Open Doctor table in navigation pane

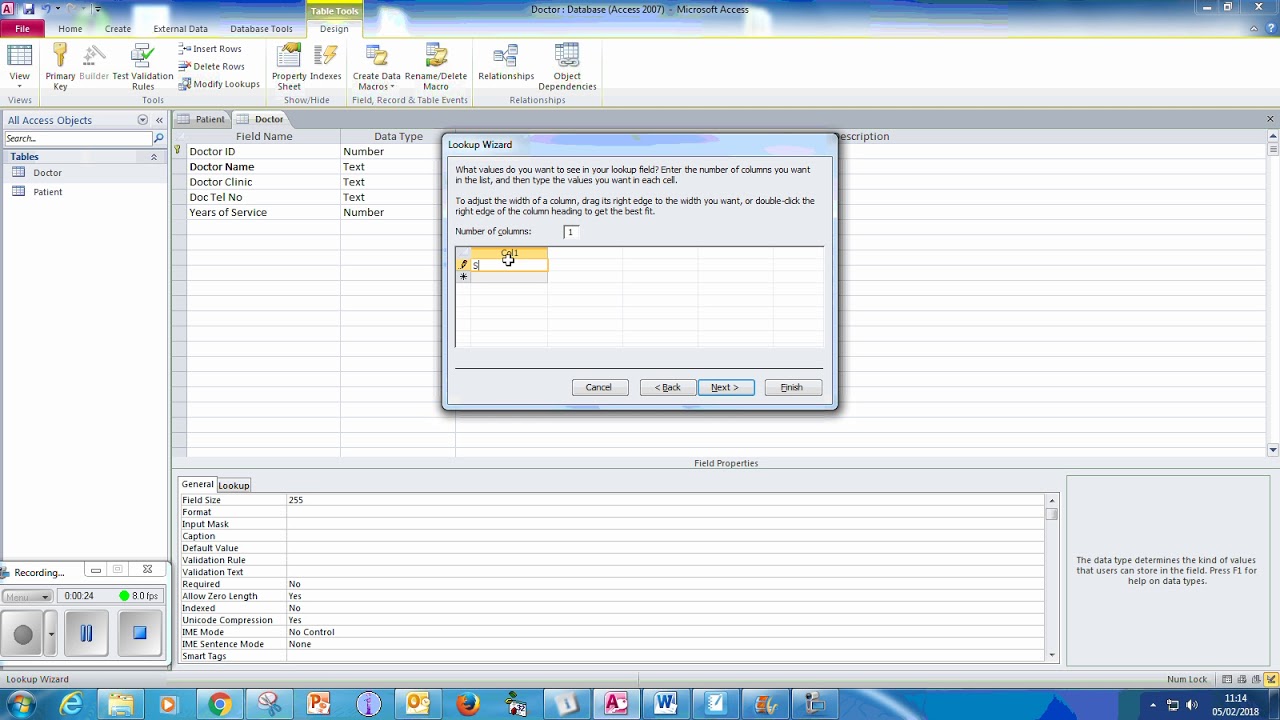tap(47, 173)
